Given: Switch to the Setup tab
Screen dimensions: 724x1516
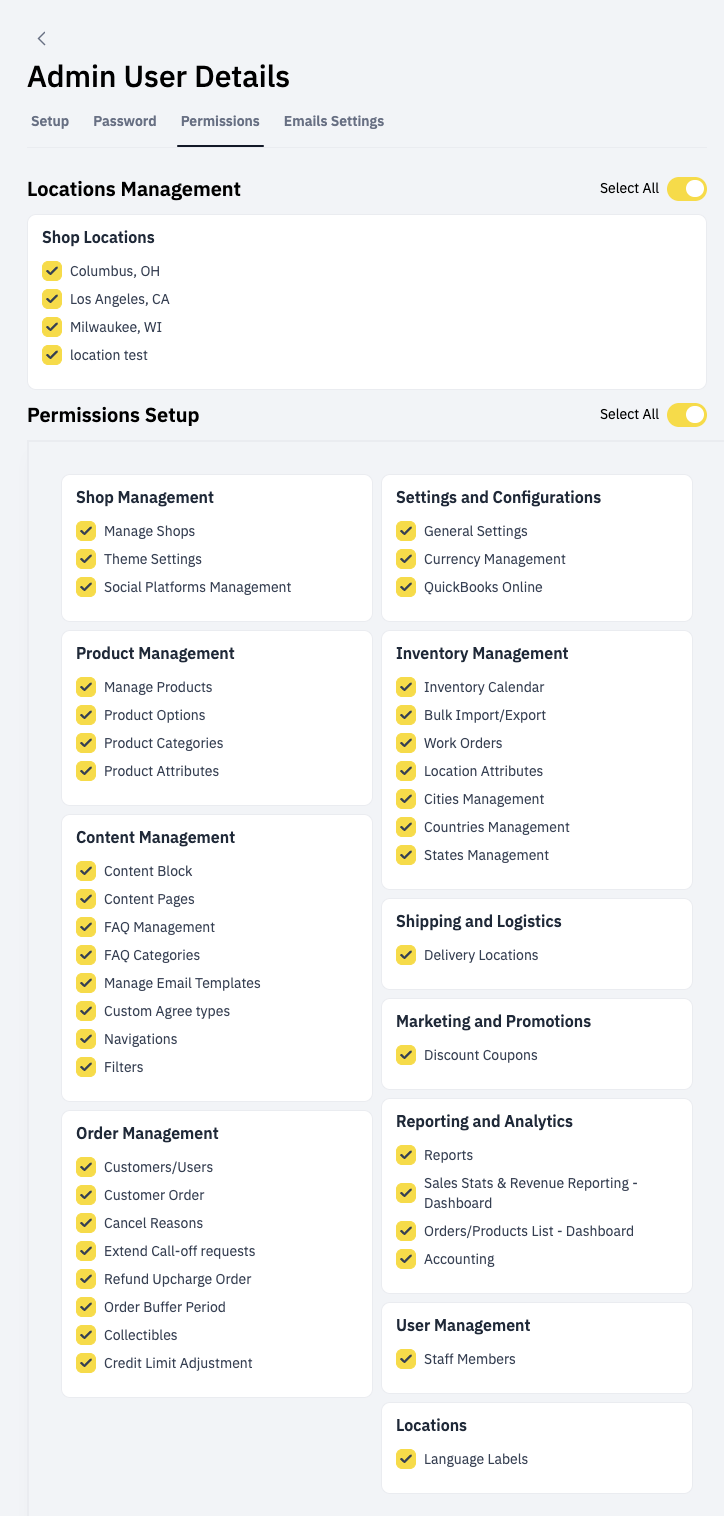Looking at the screenshot, I should pyautogui.click(x=49, y=121).
